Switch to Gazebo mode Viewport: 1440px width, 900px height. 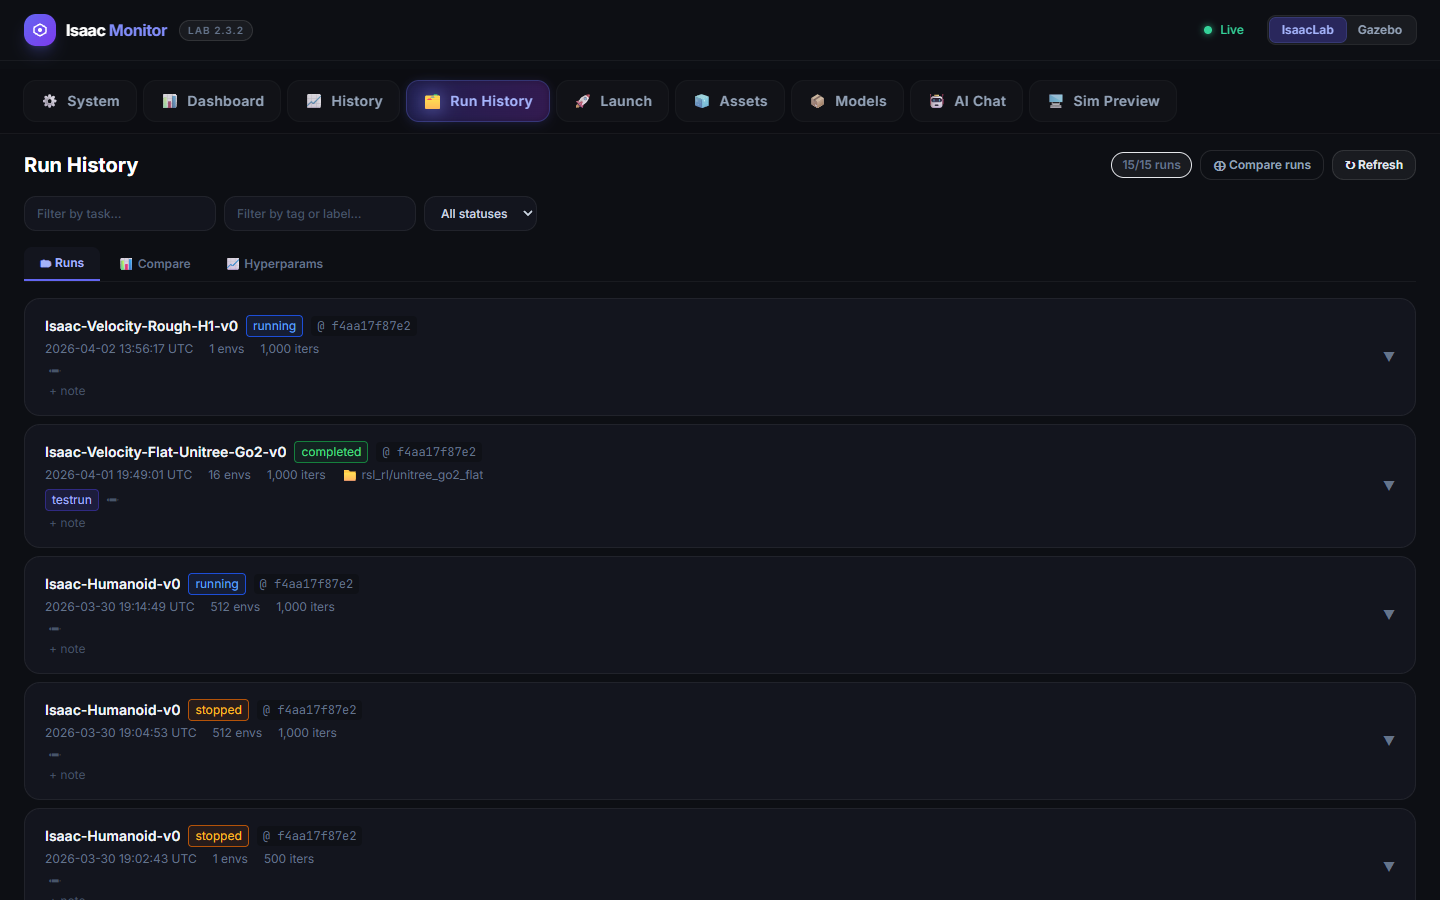[x=1379, y=30]
